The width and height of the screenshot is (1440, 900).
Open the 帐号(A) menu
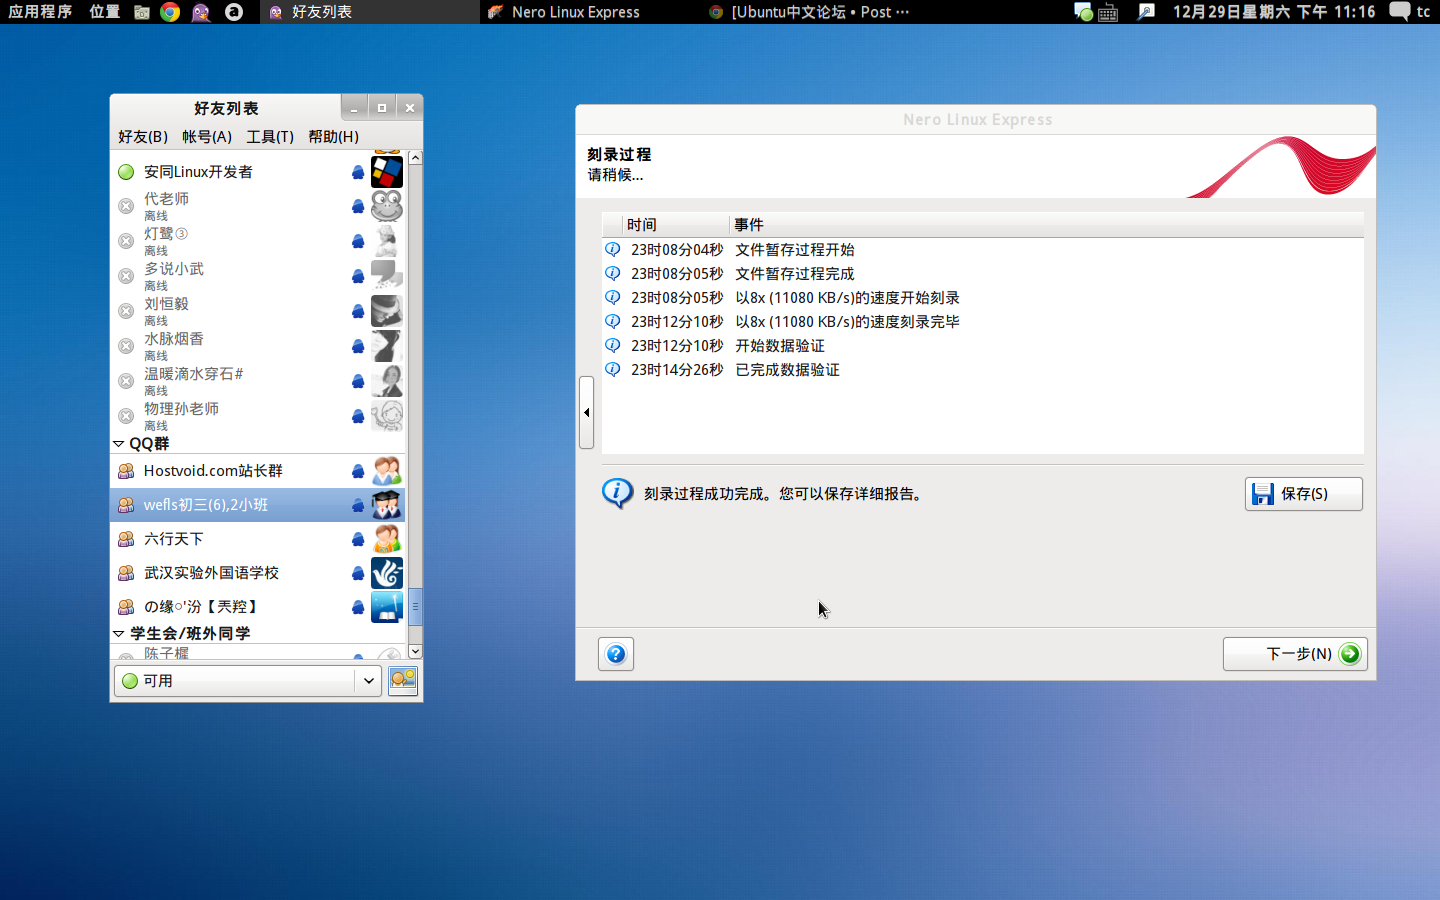pyautogui.click(x=207, y=137)
